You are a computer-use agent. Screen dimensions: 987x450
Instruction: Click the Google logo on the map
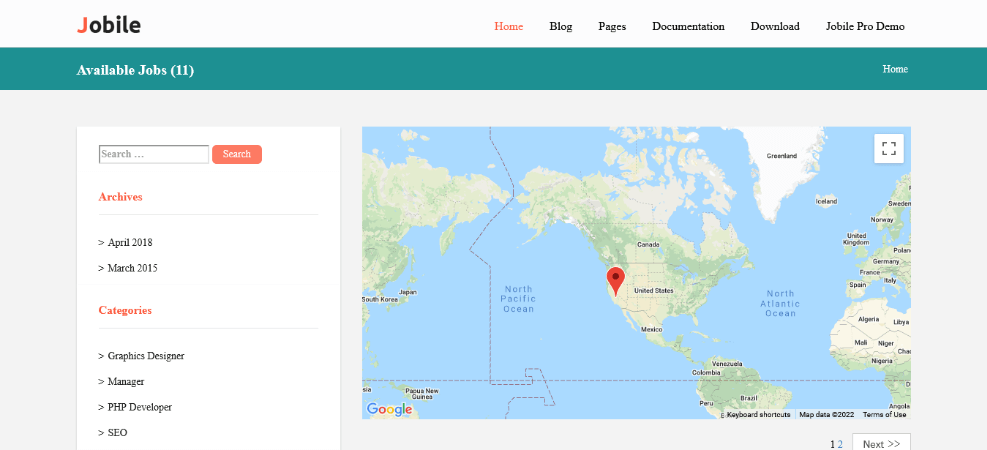coord(390,410)
